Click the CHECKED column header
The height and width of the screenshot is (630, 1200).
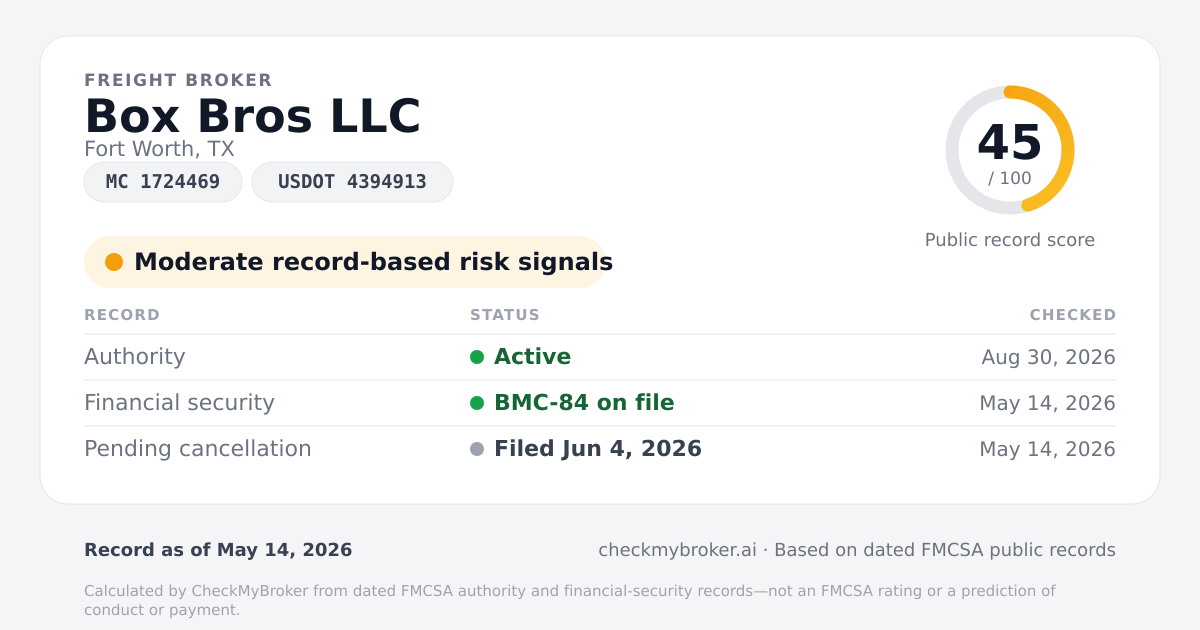(1073, 315)
